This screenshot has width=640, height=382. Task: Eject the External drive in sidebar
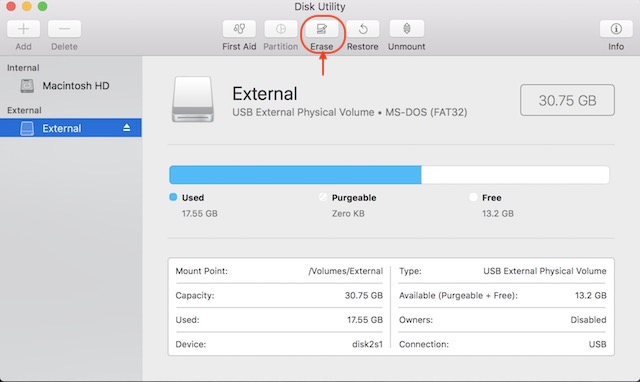point(127,128)
